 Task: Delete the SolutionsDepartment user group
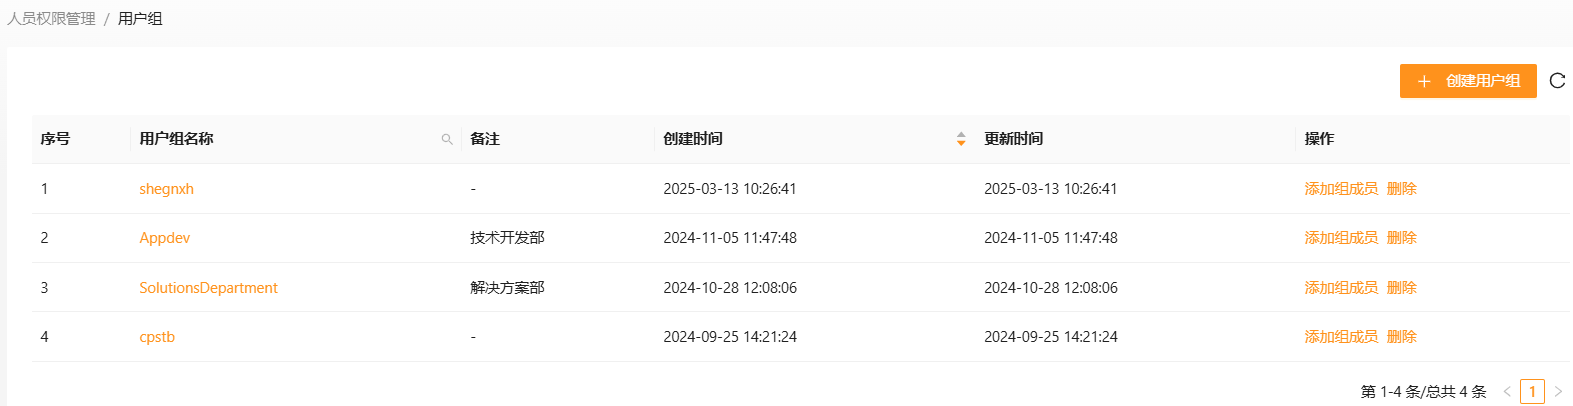pos(1401,288)
